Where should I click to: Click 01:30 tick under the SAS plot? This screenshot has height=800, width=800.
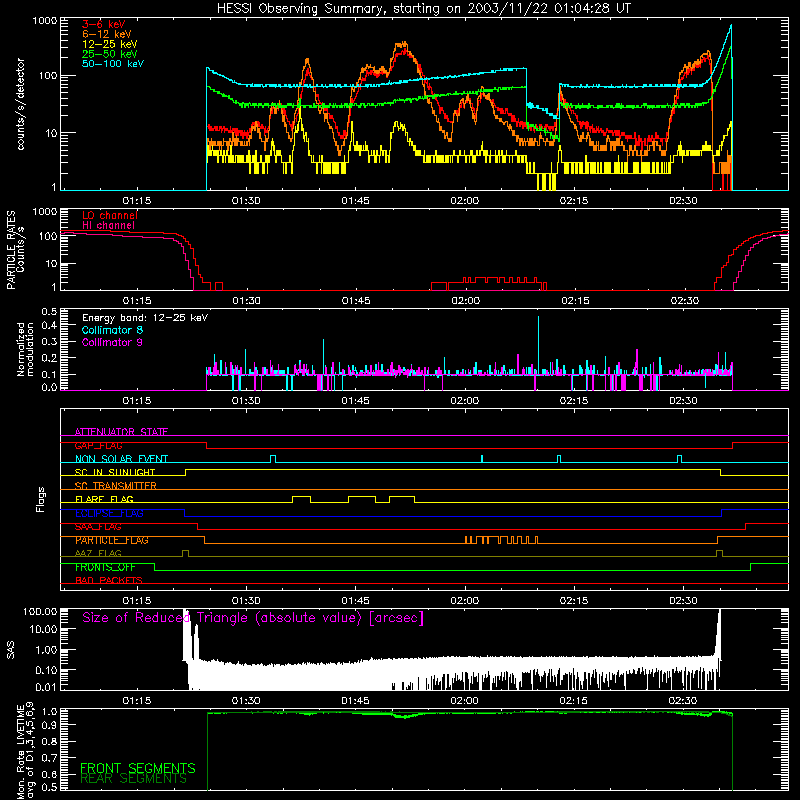pos(246,701)
